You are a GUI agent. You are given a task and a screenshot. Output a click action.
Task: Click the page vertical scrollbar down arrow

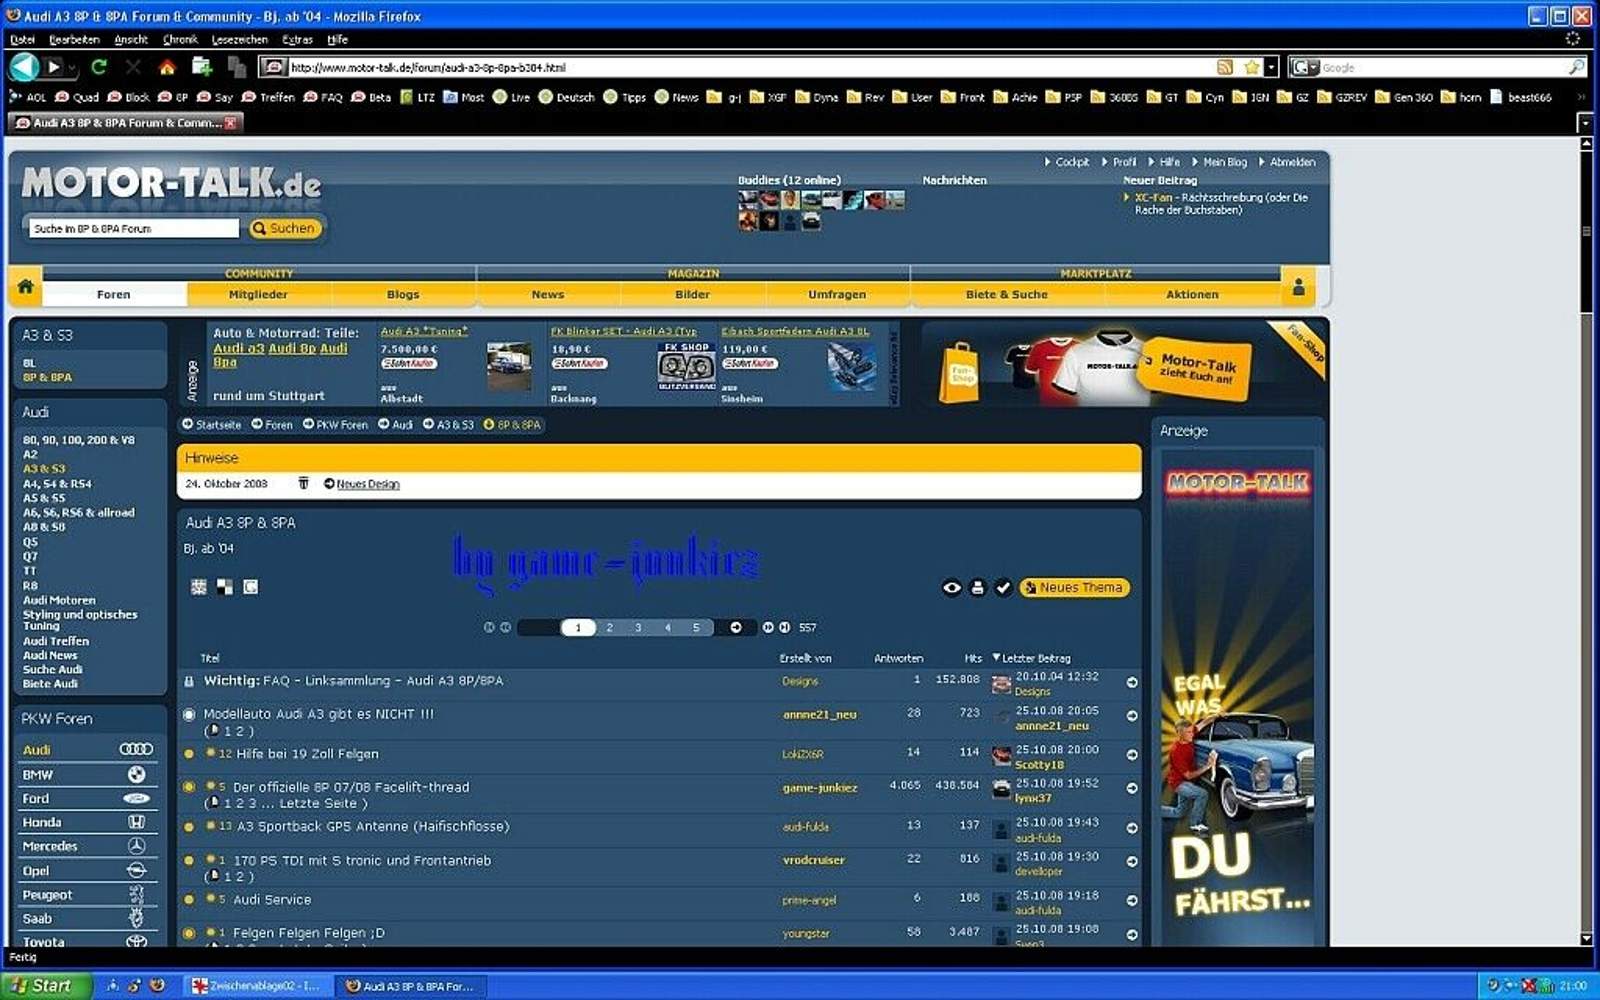pyautogui.click(x=1586, y=939)
